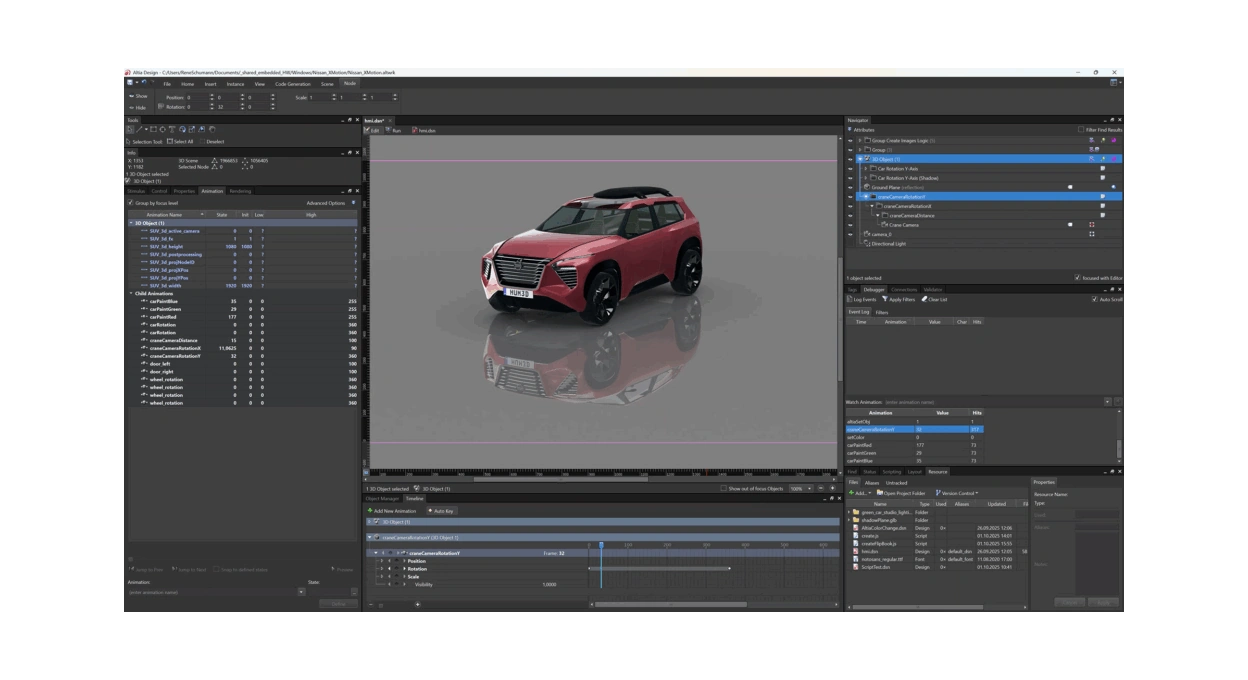Click the timeline playhead marker at frame 32
Viewport: 1248px width, 680px height.
click(601, 545)
